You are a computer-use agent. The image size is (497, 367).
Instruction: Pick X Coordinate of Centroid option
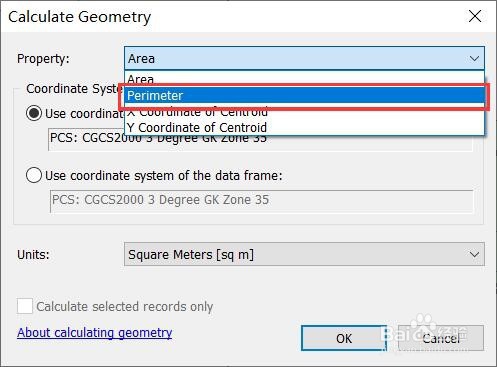tap(304, 112)
